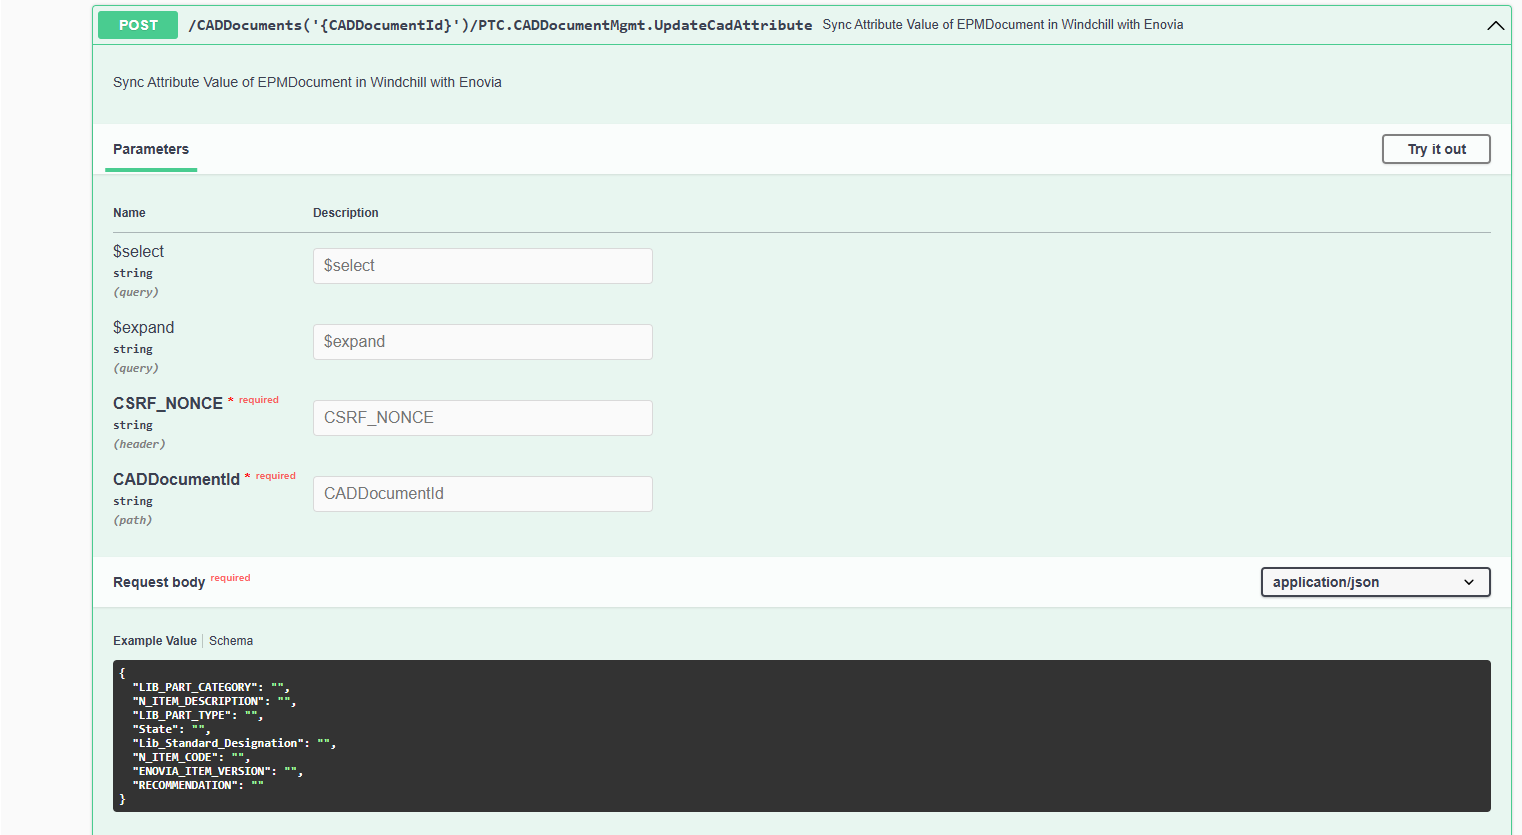
Task: Focus the CSRF_NONCE header input
Action: 483,417
